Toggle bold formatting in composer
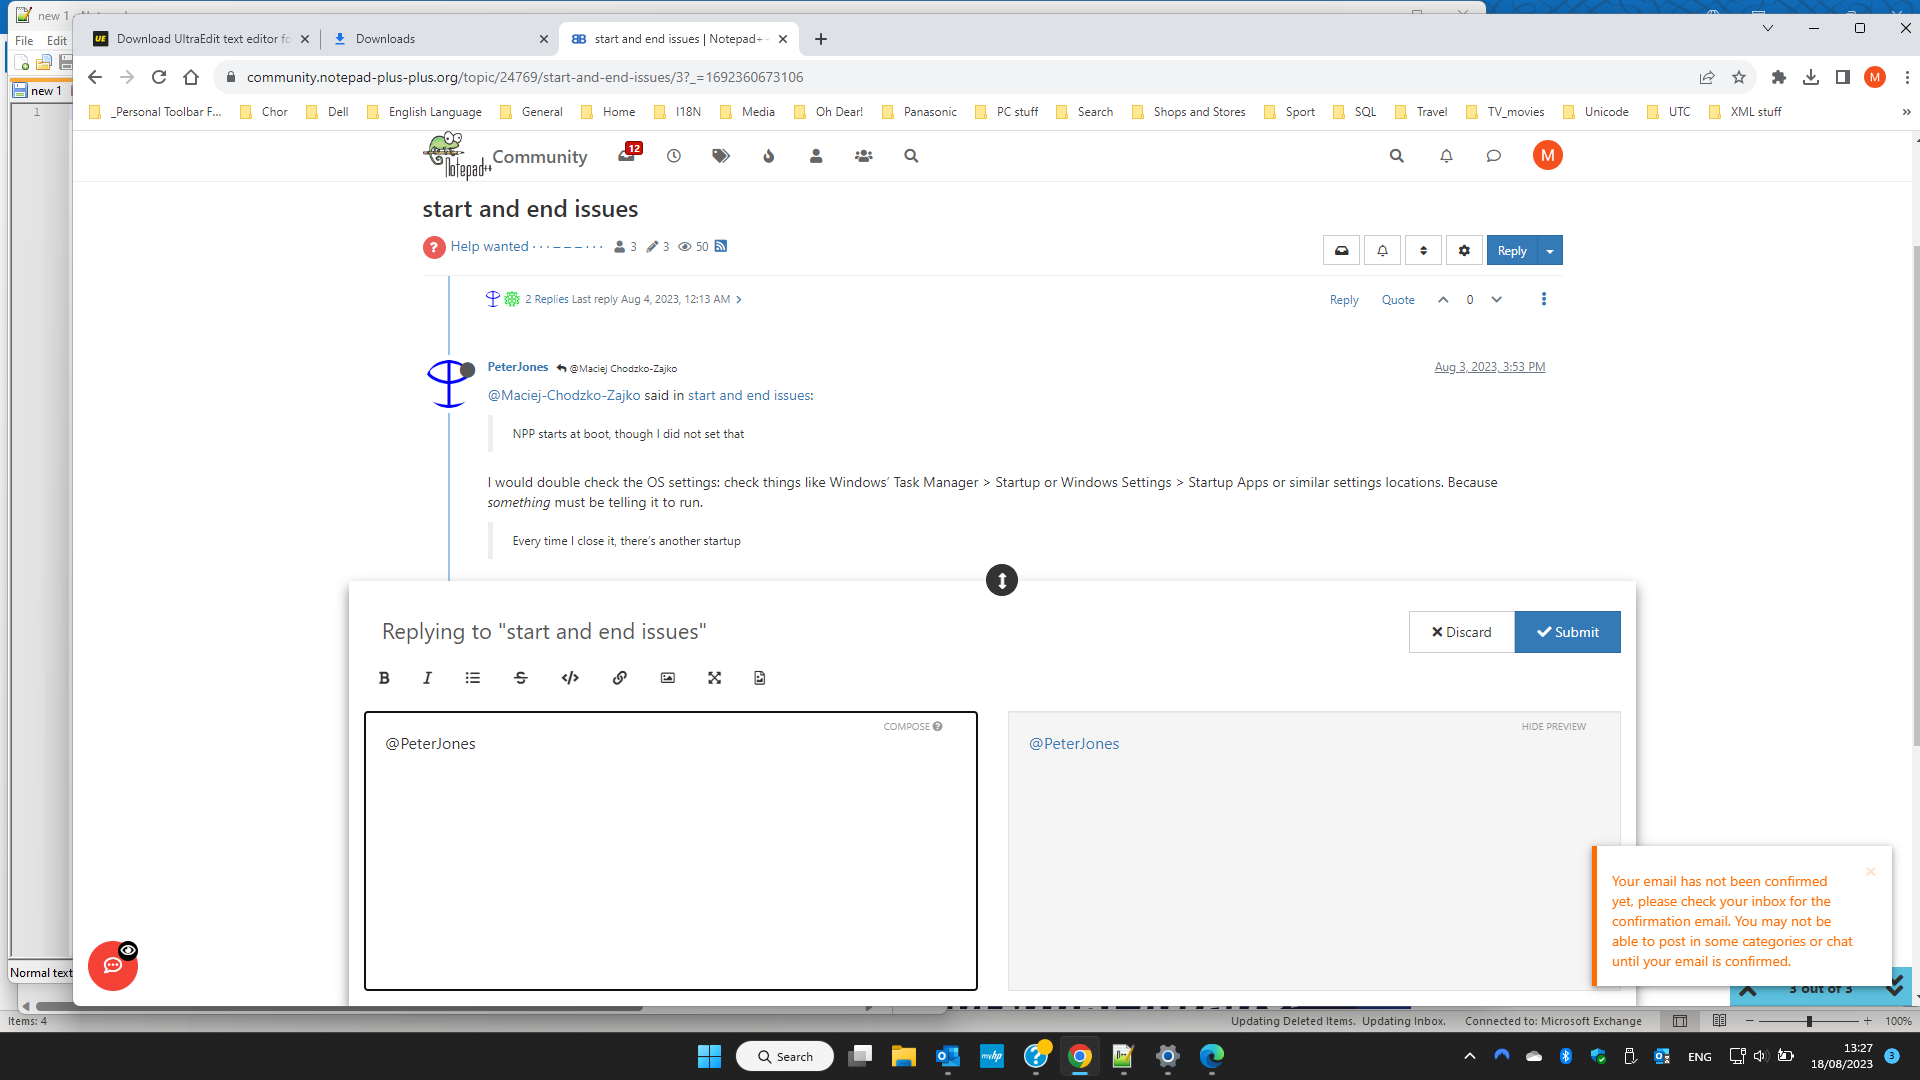Screen dimensions: 1920x1080 pos(384,678)
